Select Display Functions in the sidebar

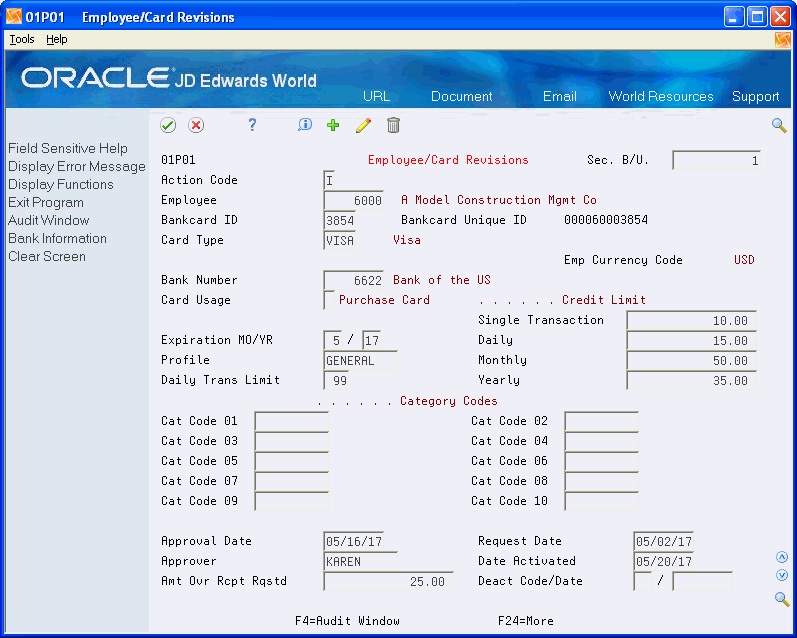click(x=60, y=184)
